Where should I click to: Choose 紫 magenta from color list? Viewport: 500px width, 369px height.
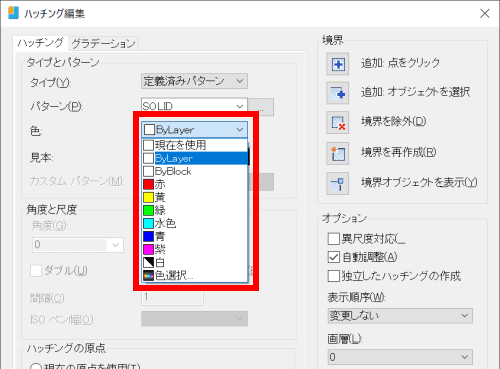[x=195, y=249]
